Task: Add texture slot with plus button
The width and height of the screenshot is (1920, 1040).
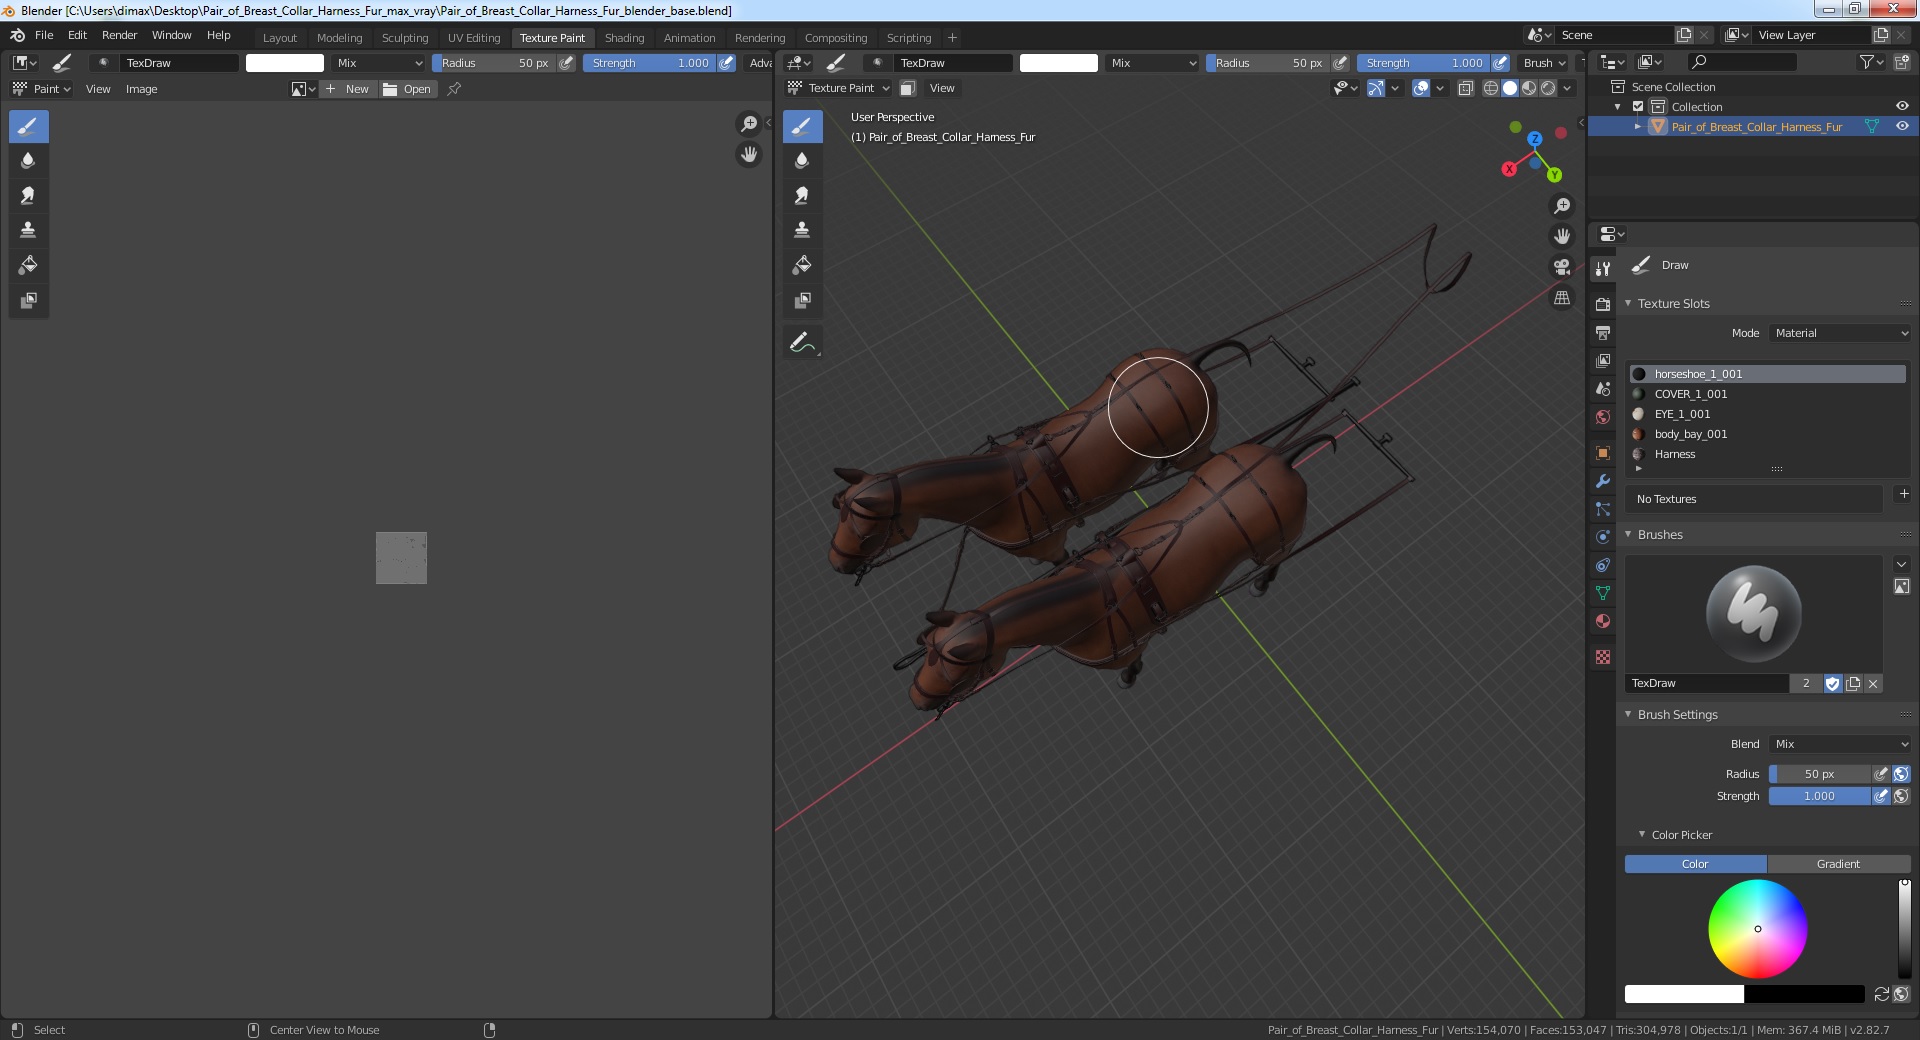Action: click(x=1903, y=494)
